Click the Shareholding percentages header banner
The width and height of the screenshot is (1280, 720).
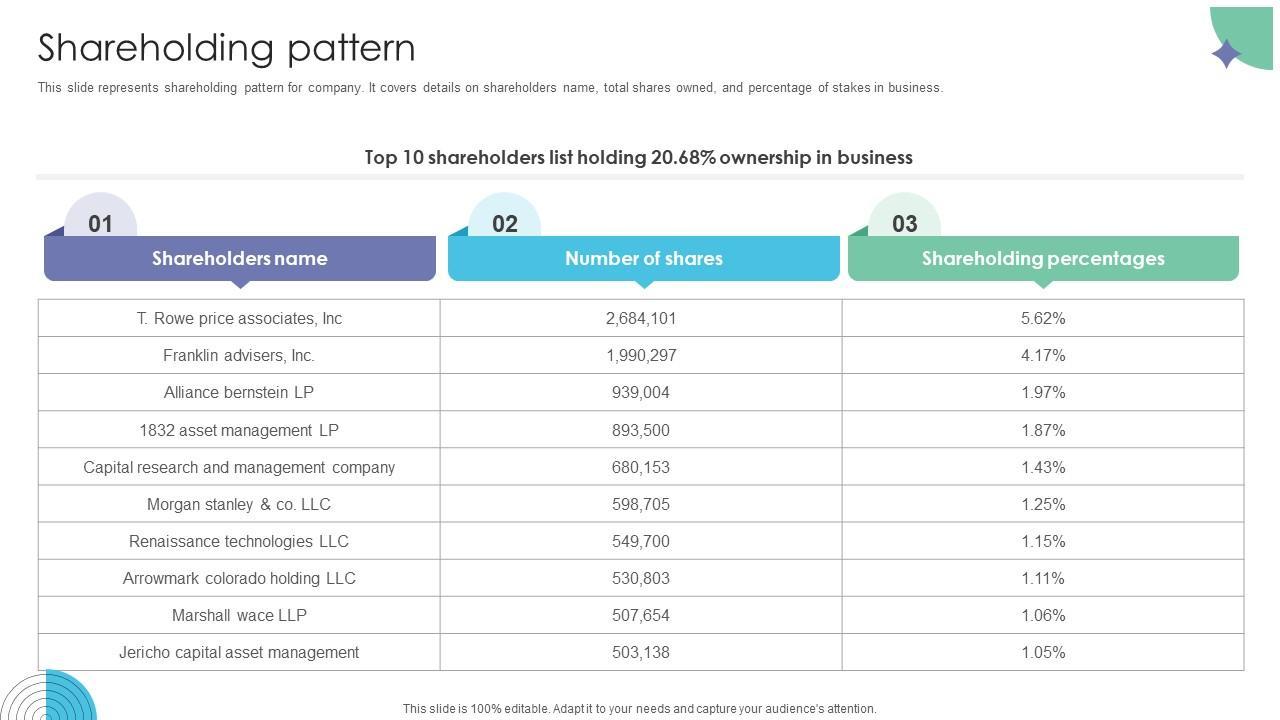click(1043, 259)
